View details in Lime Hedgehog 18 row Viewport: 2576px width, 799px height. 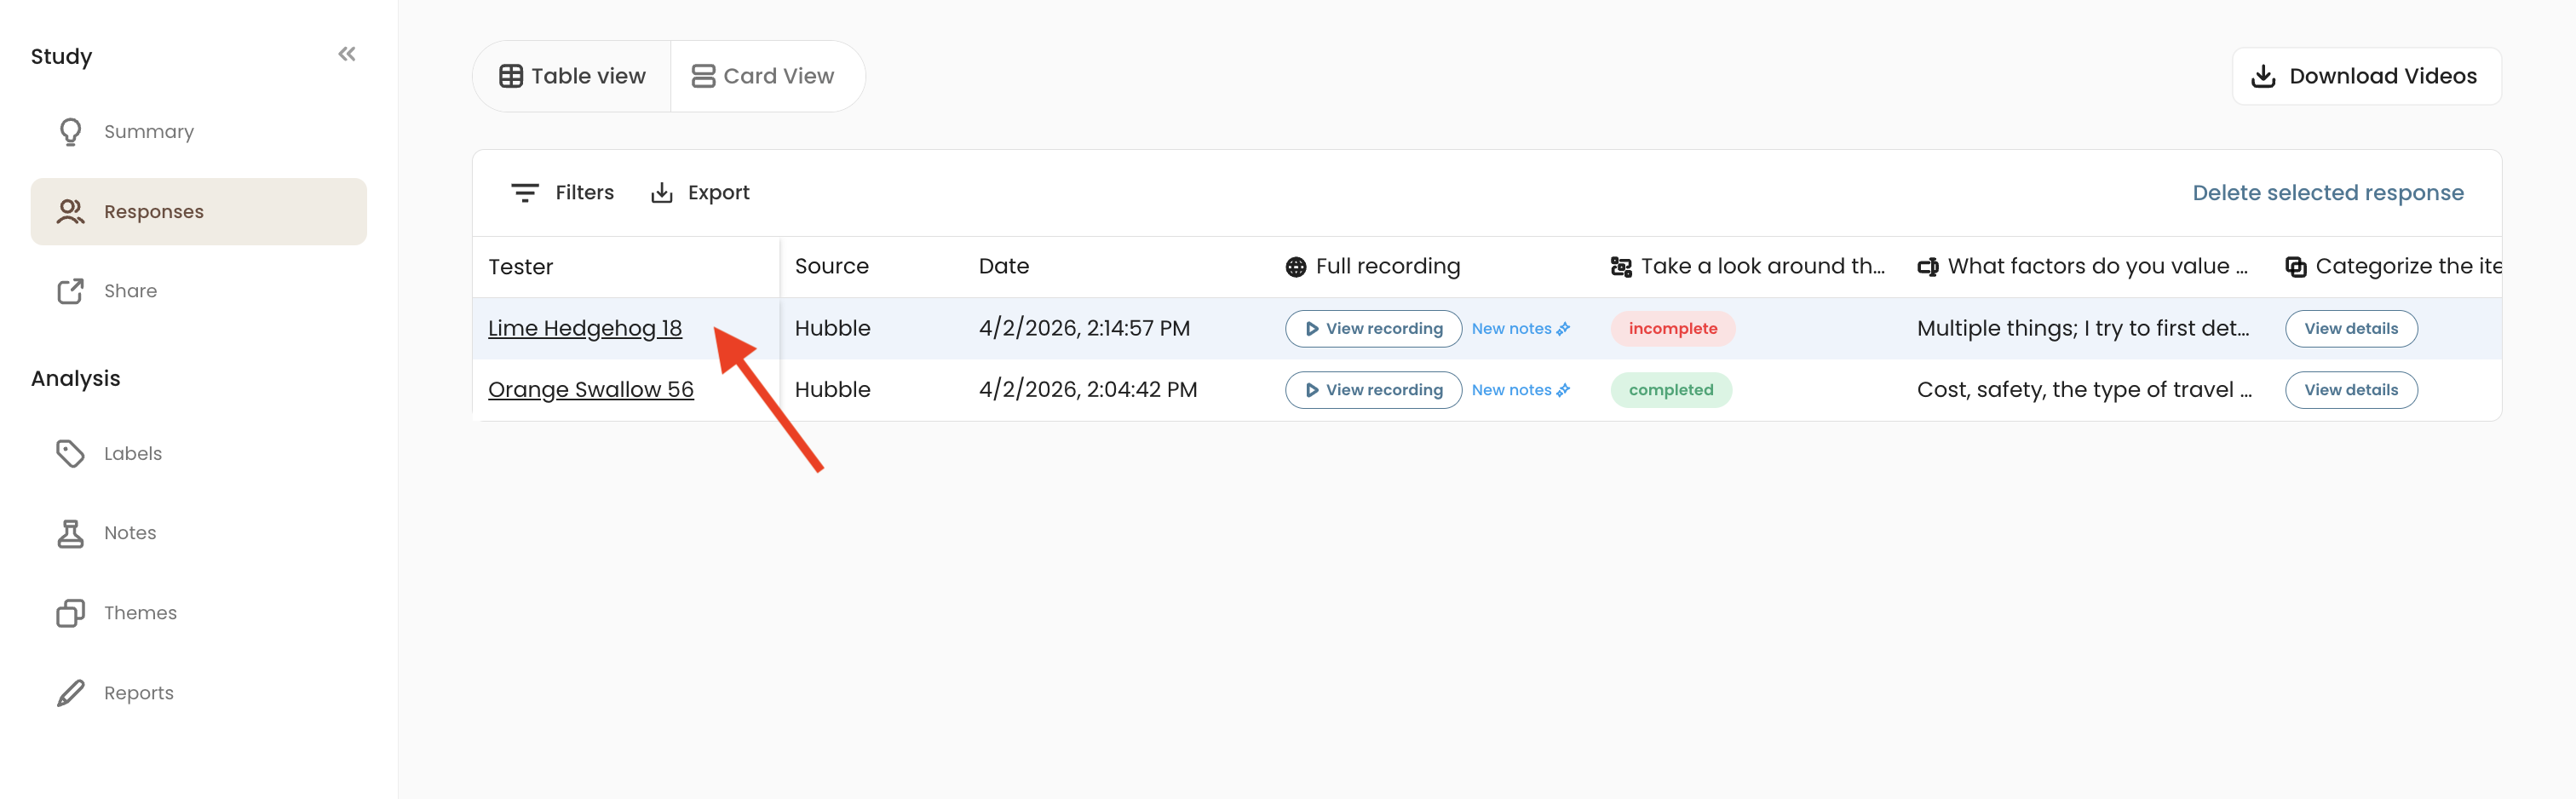click(2351, 329)
